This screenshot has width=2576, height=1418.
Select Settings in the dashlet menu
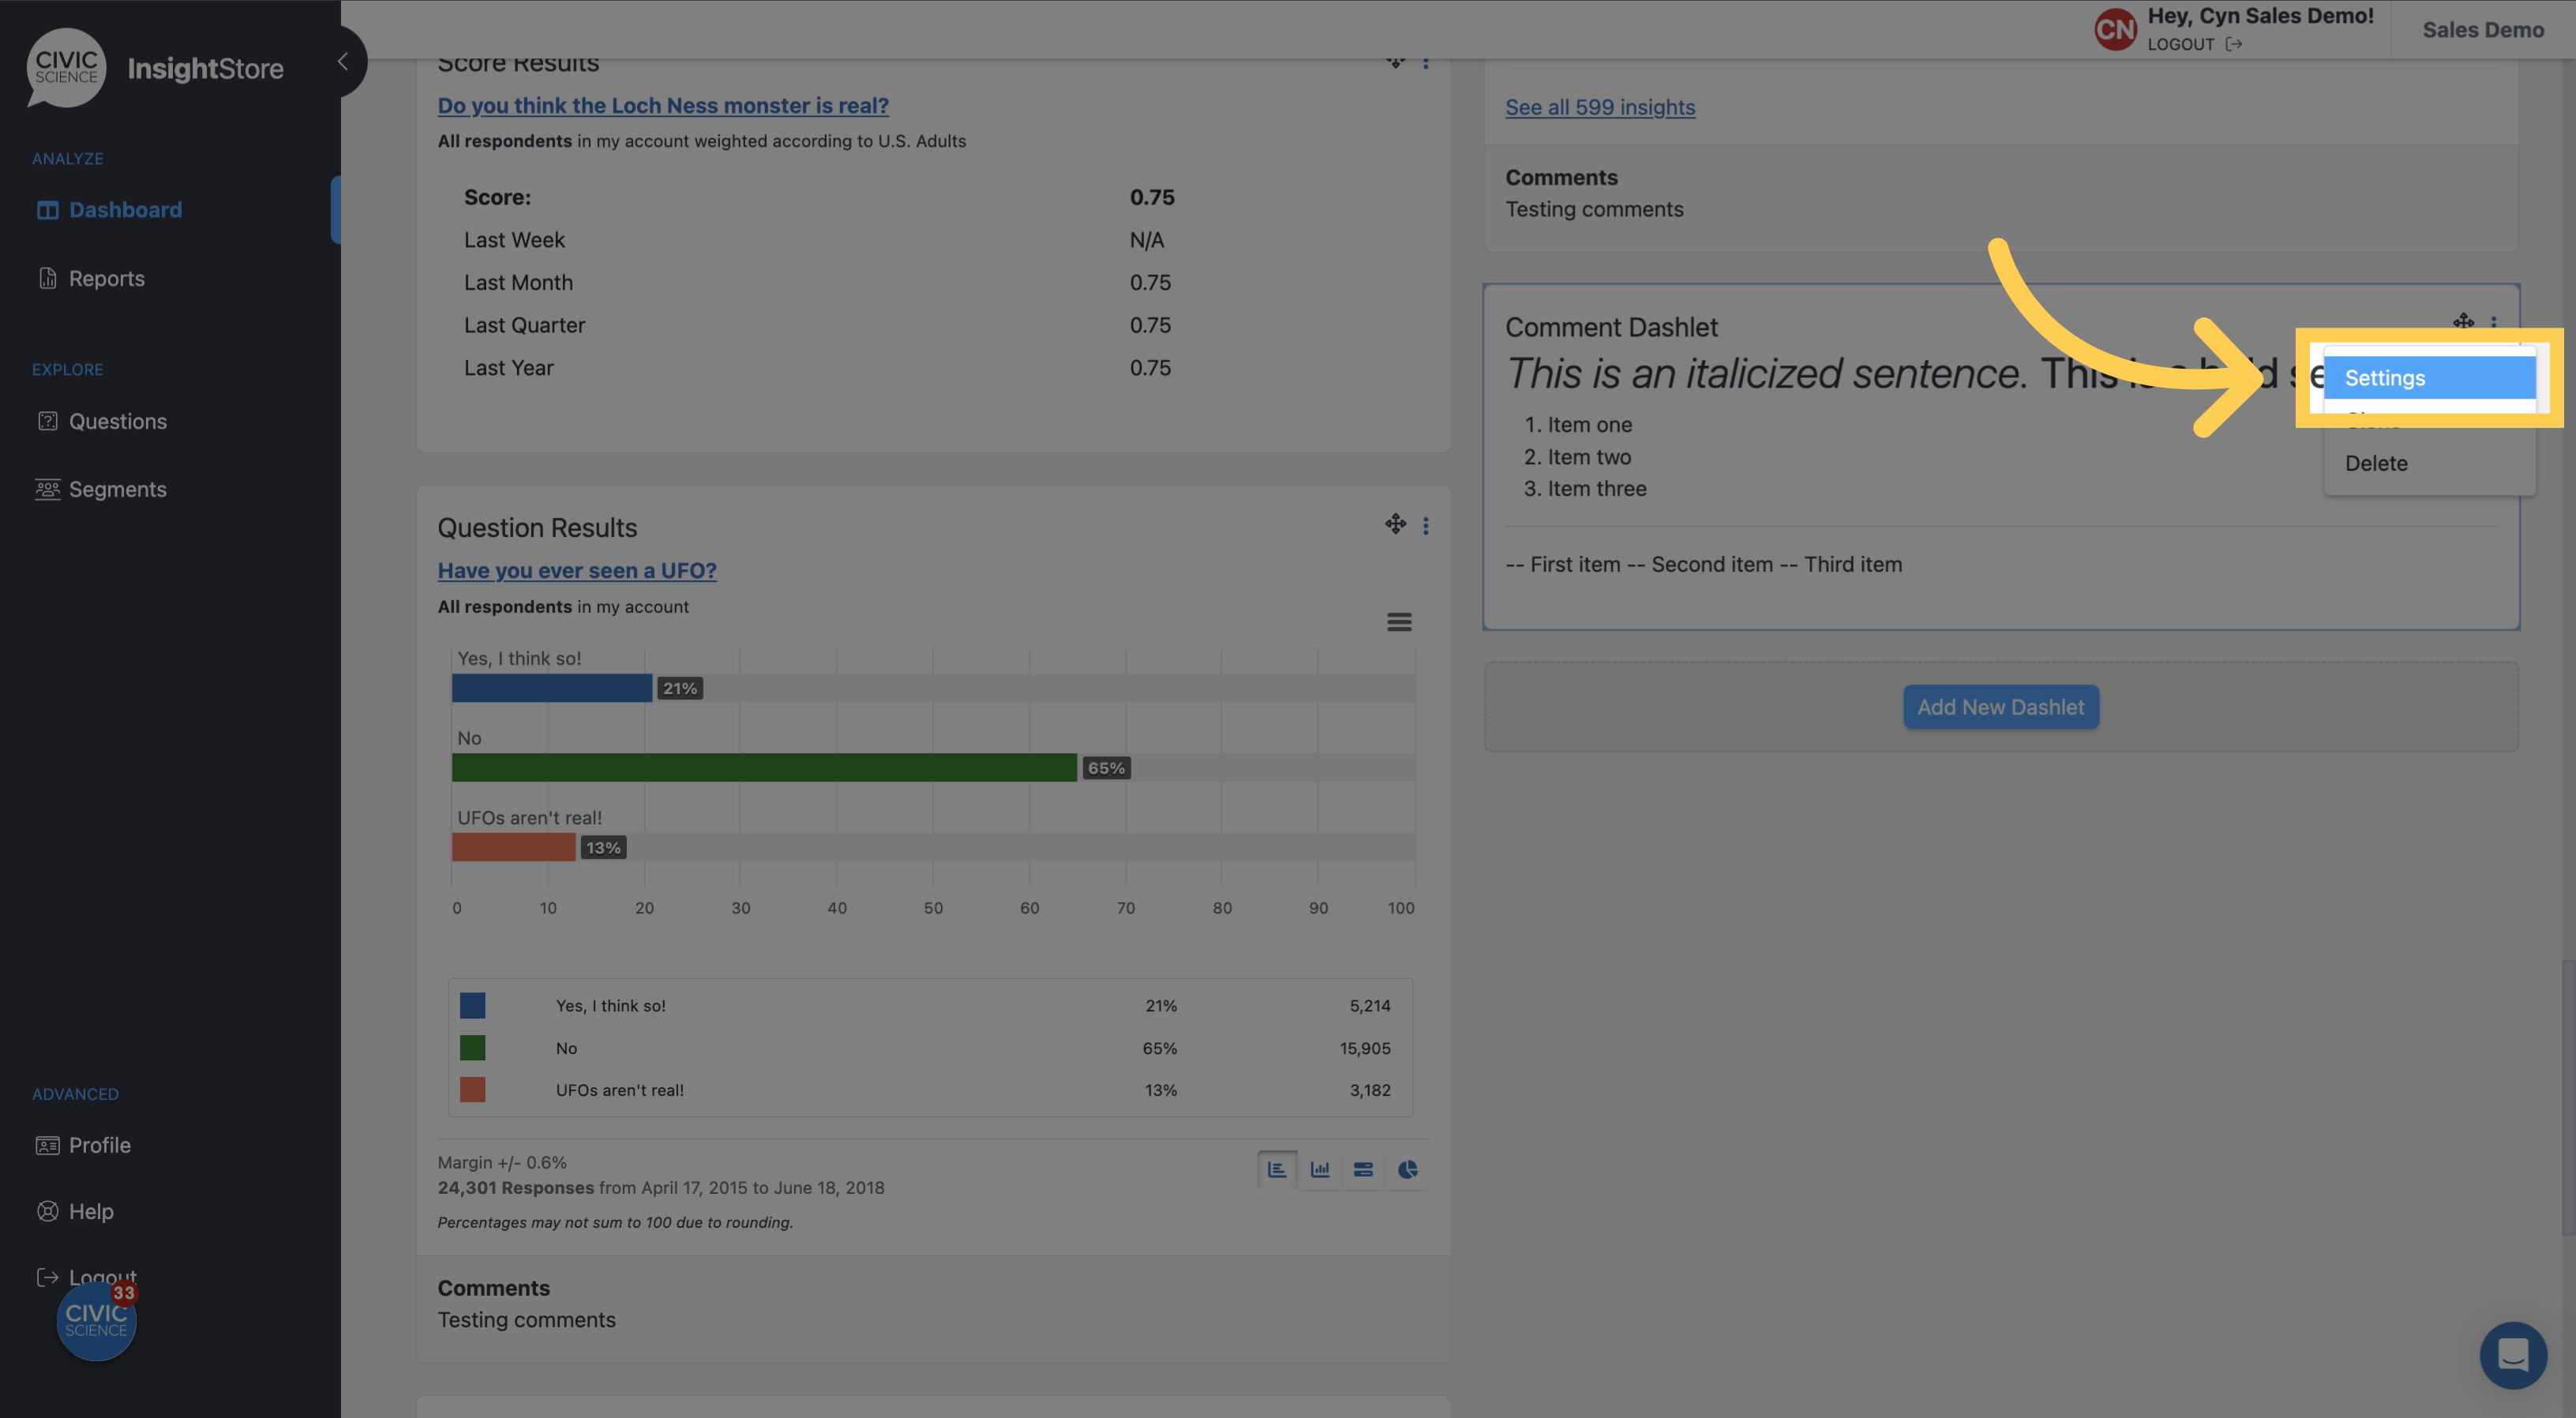pyautogui.click(x=2429, y=378)
